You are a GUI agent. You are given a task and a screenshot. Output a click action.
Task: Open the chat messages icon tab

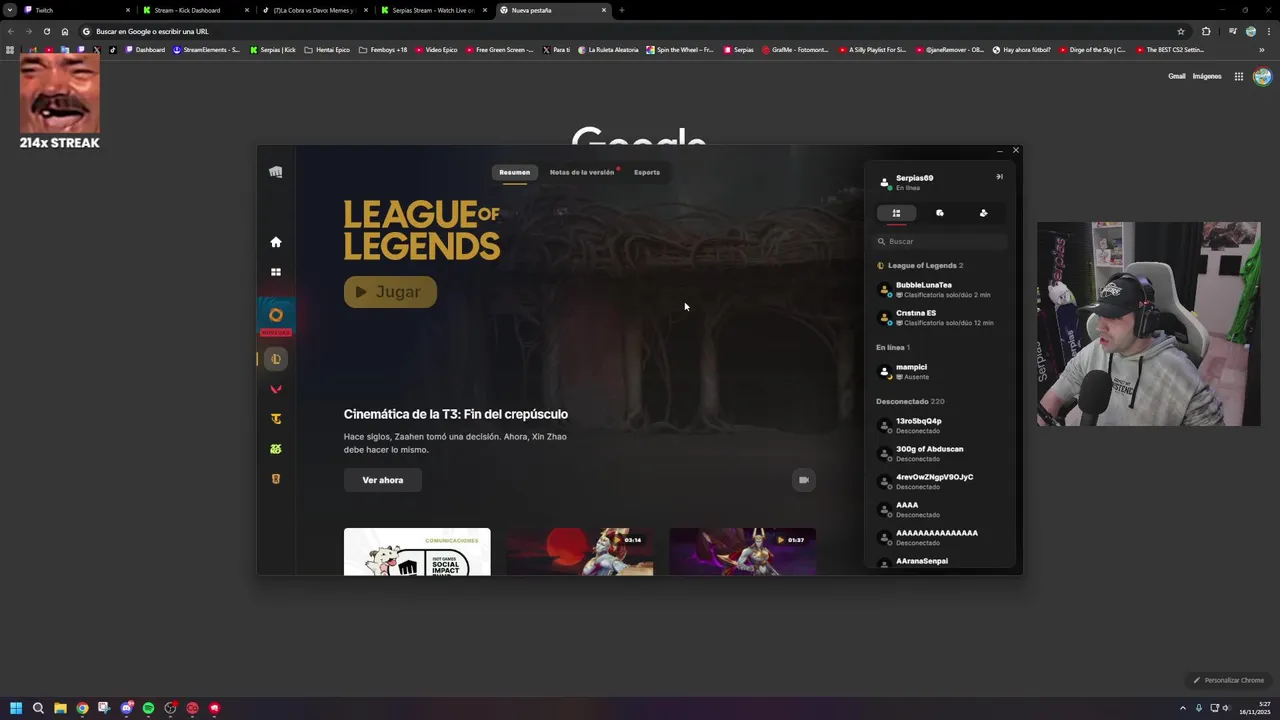point(940,213)
